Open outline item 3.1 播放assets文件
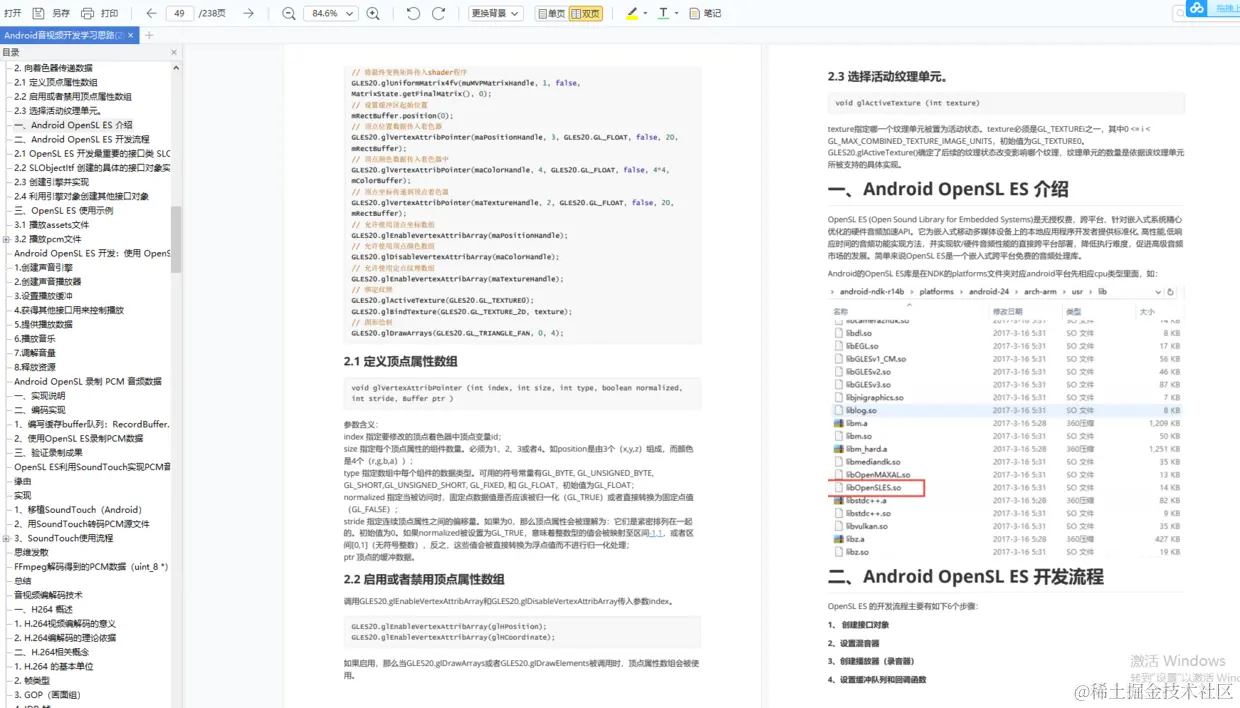The height and width of the screenshot is (708, 1240). [51, 225]
